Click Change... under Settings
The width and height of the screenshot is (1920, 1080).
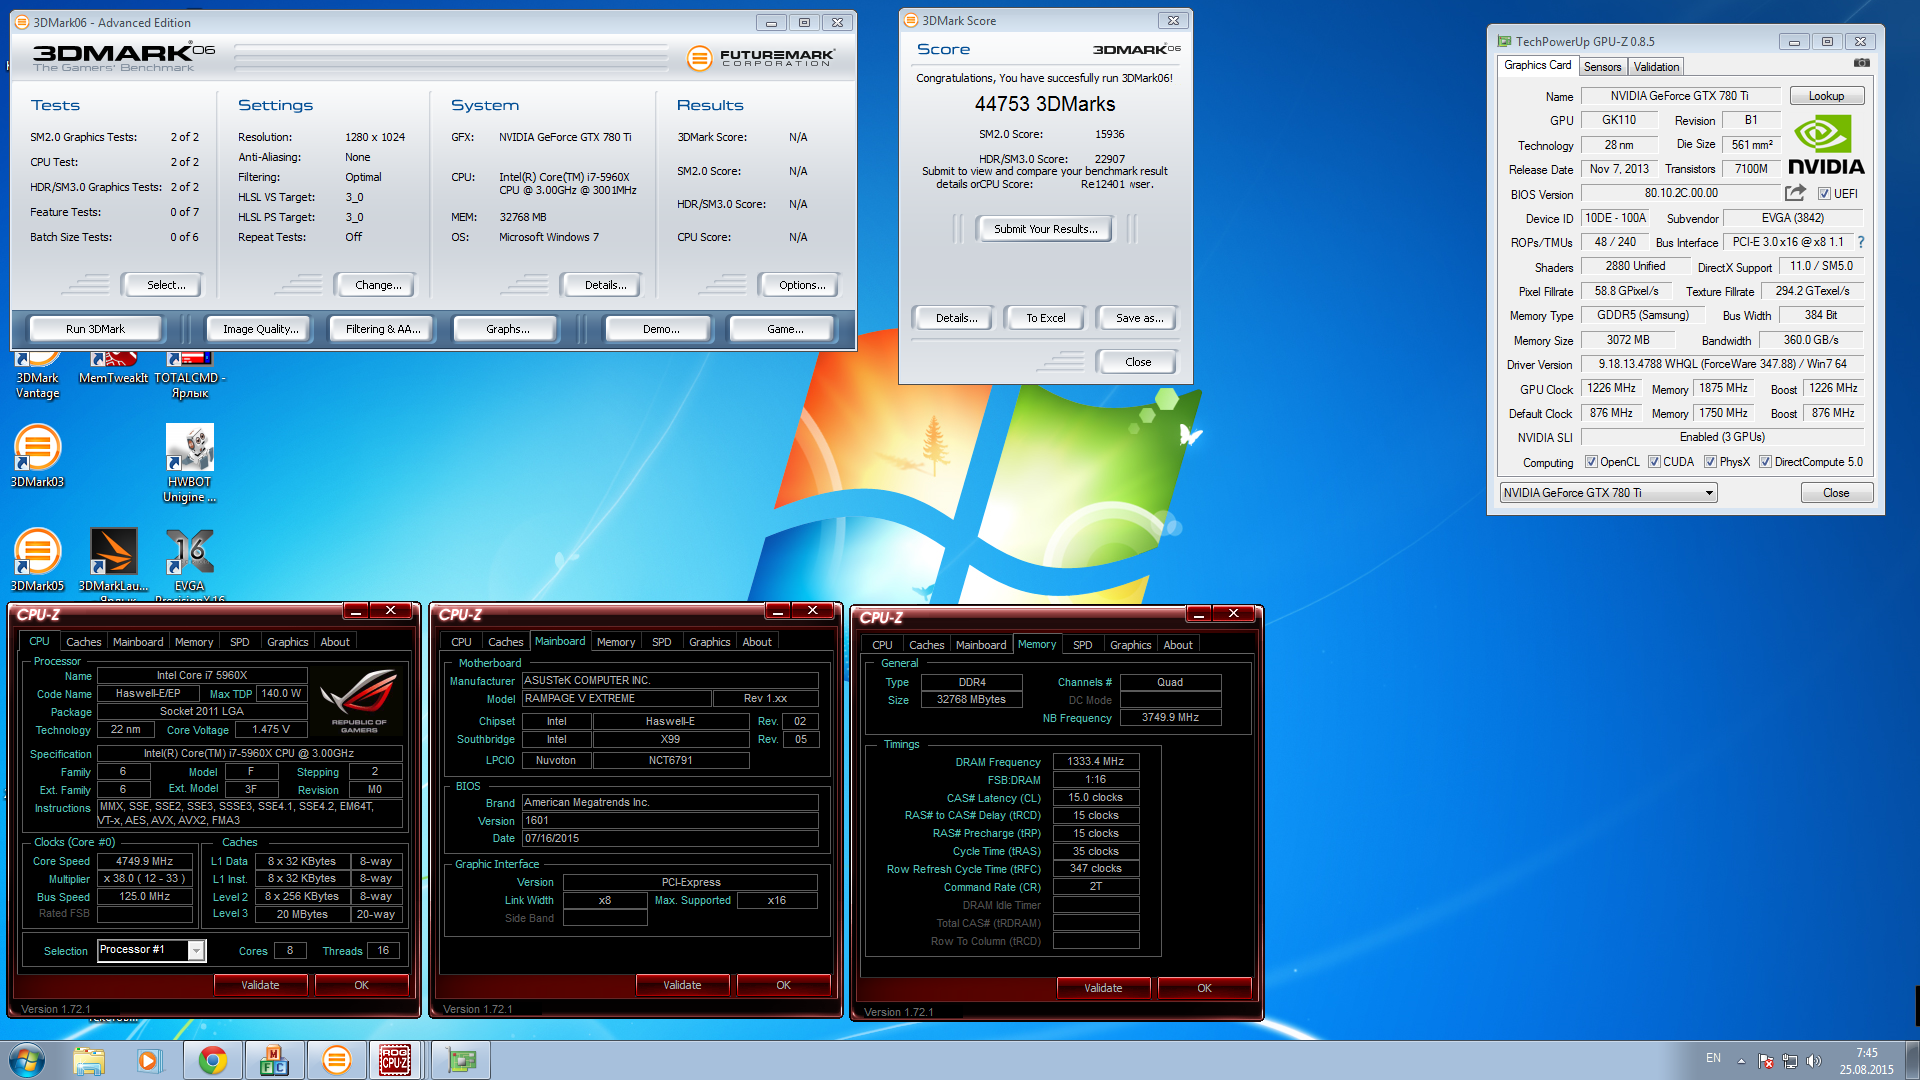378,285
